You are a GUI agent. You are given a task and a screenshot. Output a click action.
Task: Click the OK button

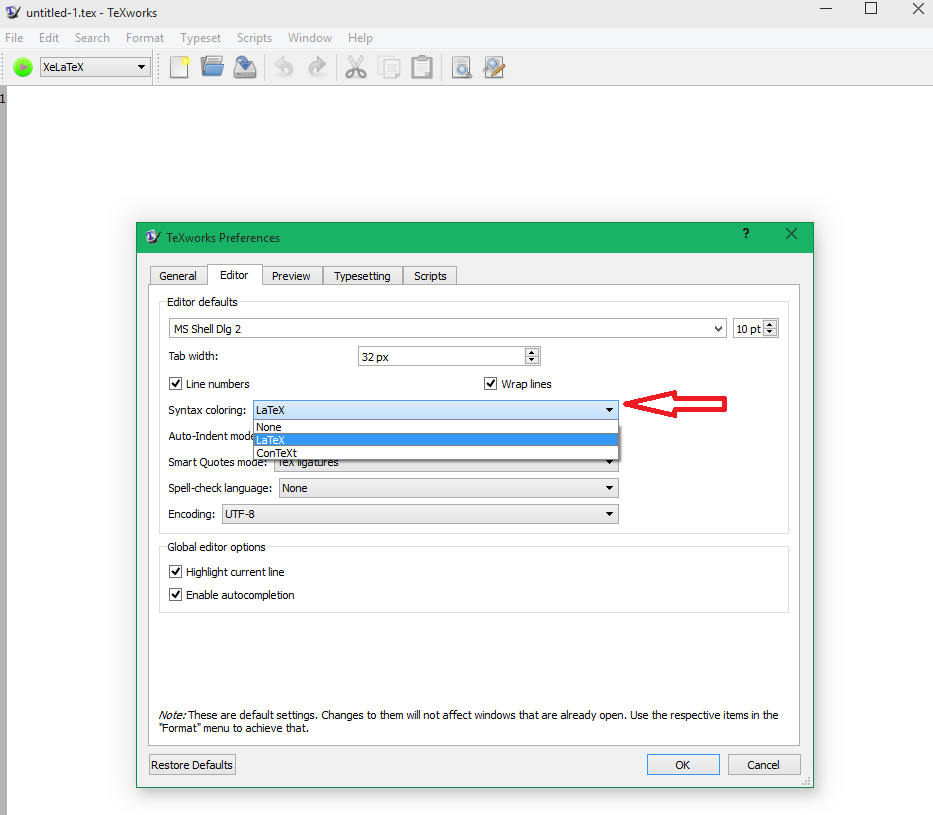tap(683, 765)
